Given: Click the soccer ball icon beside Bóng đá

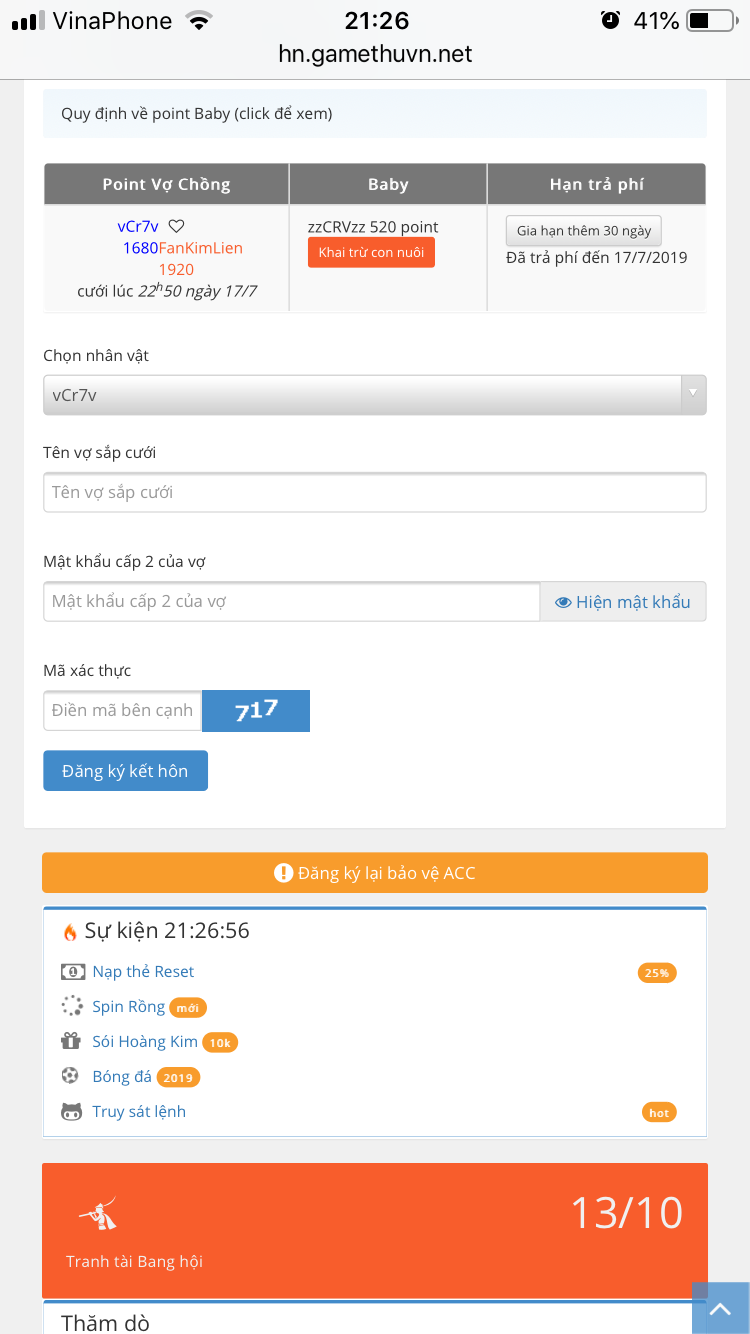Looking at the screenshot, I should [x=71, y=1076].
